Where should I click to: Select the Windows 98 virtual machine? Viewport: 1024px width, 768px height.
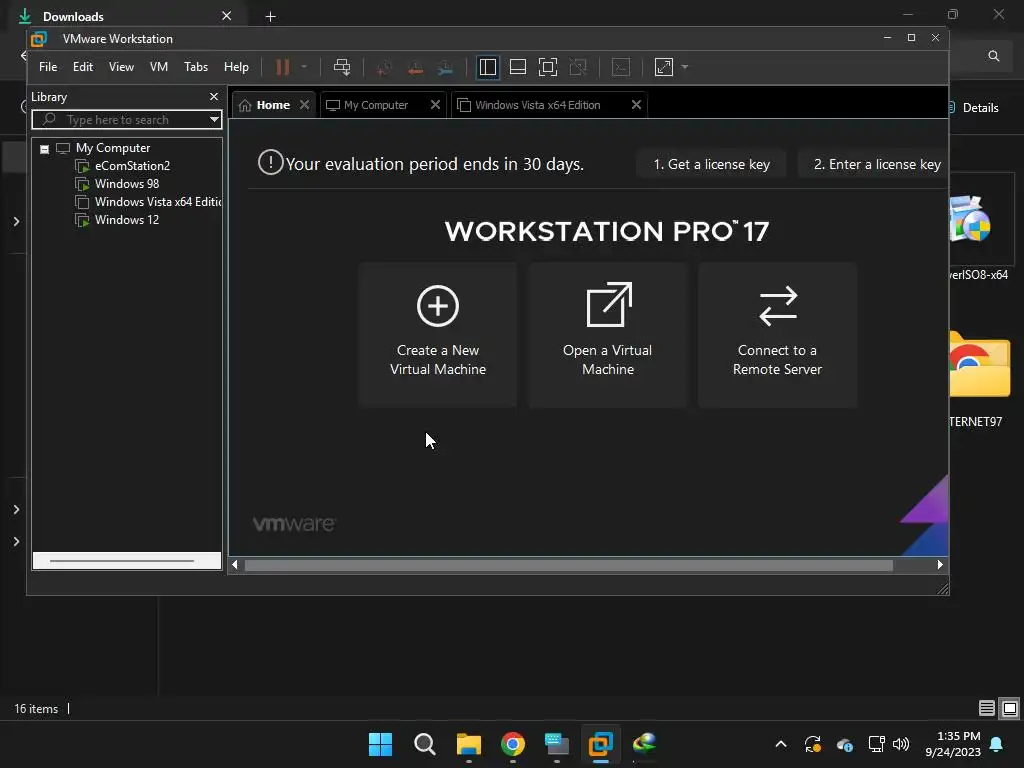(x=127, y=184)
